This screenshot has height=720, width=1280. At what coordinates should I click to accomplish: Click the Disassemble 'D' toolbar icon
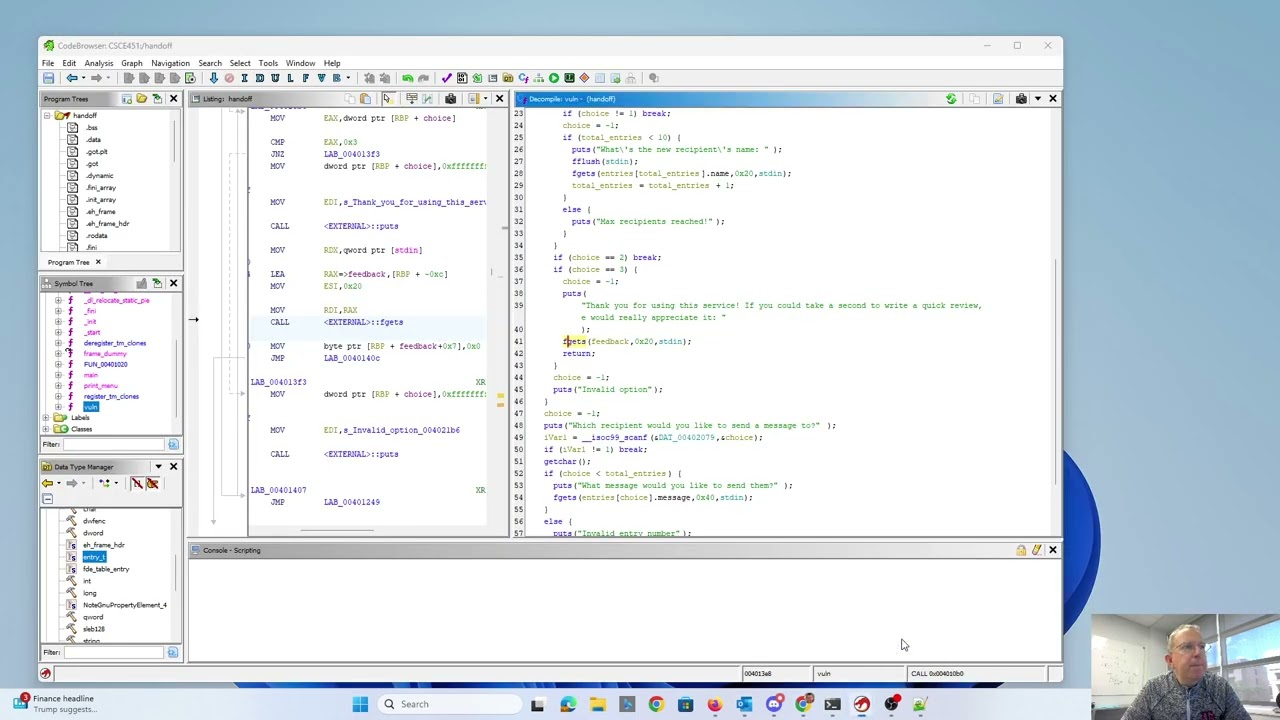(260, 78)
